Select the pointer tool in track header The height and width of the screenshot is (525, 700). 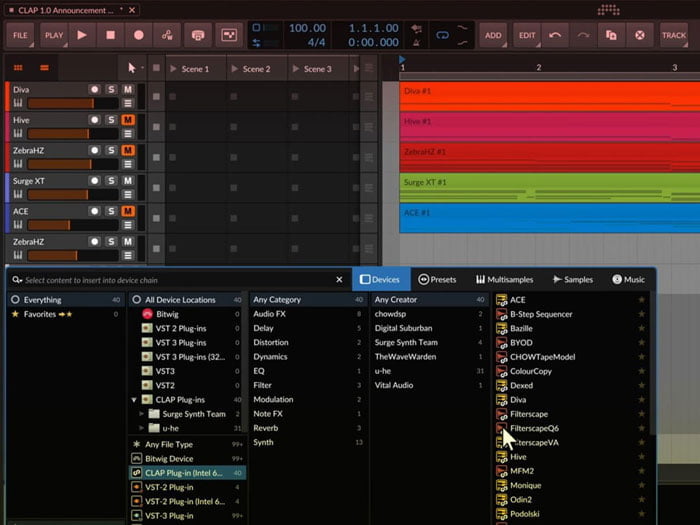(x=131, y=68)
